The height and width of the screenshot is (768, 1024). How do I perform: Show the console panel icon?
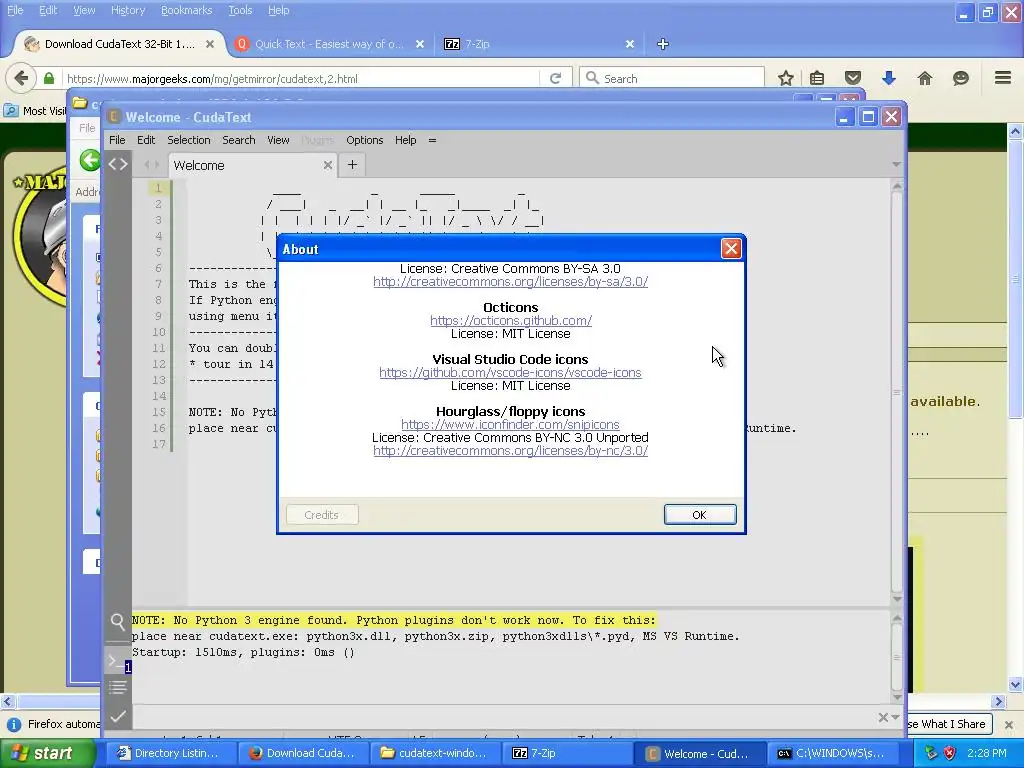(x=118, y=661)
